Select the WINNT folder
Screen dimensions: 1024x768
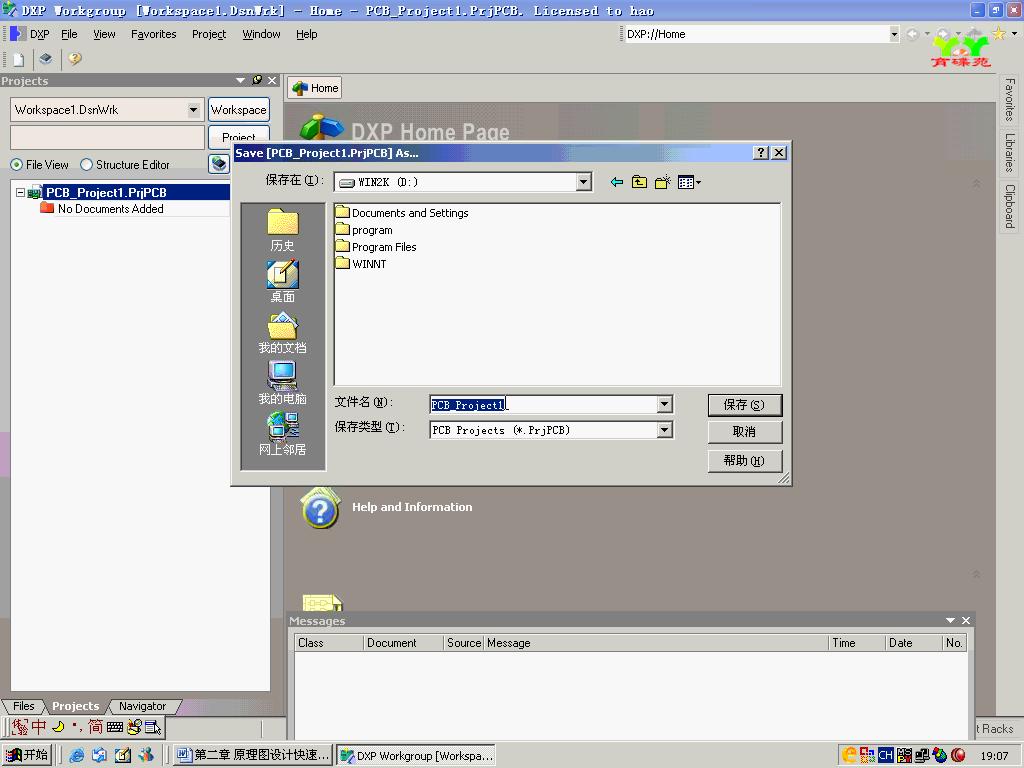(361, 264)
